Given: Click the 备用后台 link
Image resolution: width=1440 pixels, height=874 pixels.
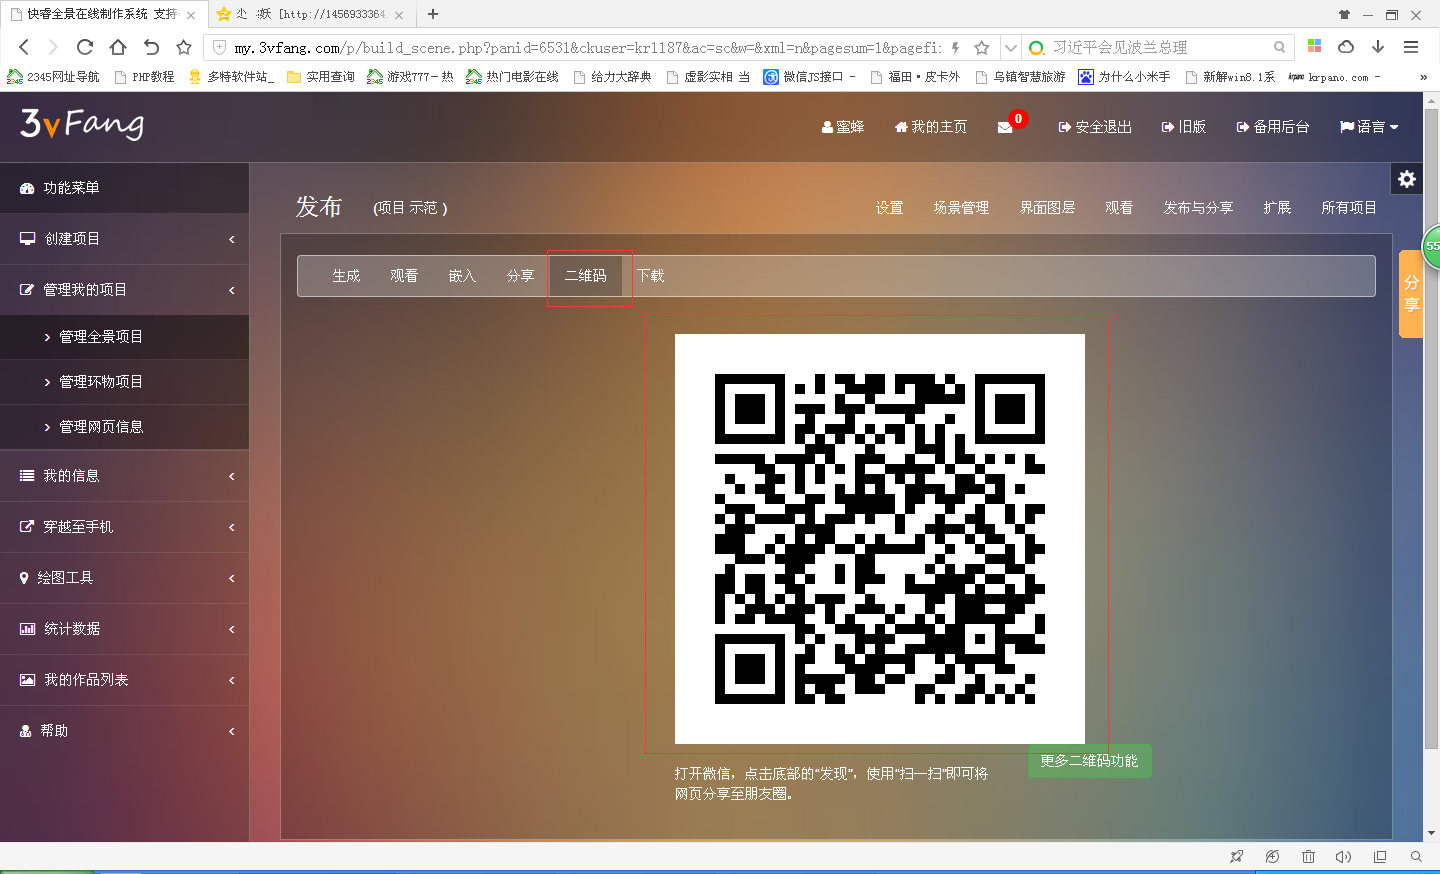Looking at the screenshot, I should click(x=1272, y=127).
